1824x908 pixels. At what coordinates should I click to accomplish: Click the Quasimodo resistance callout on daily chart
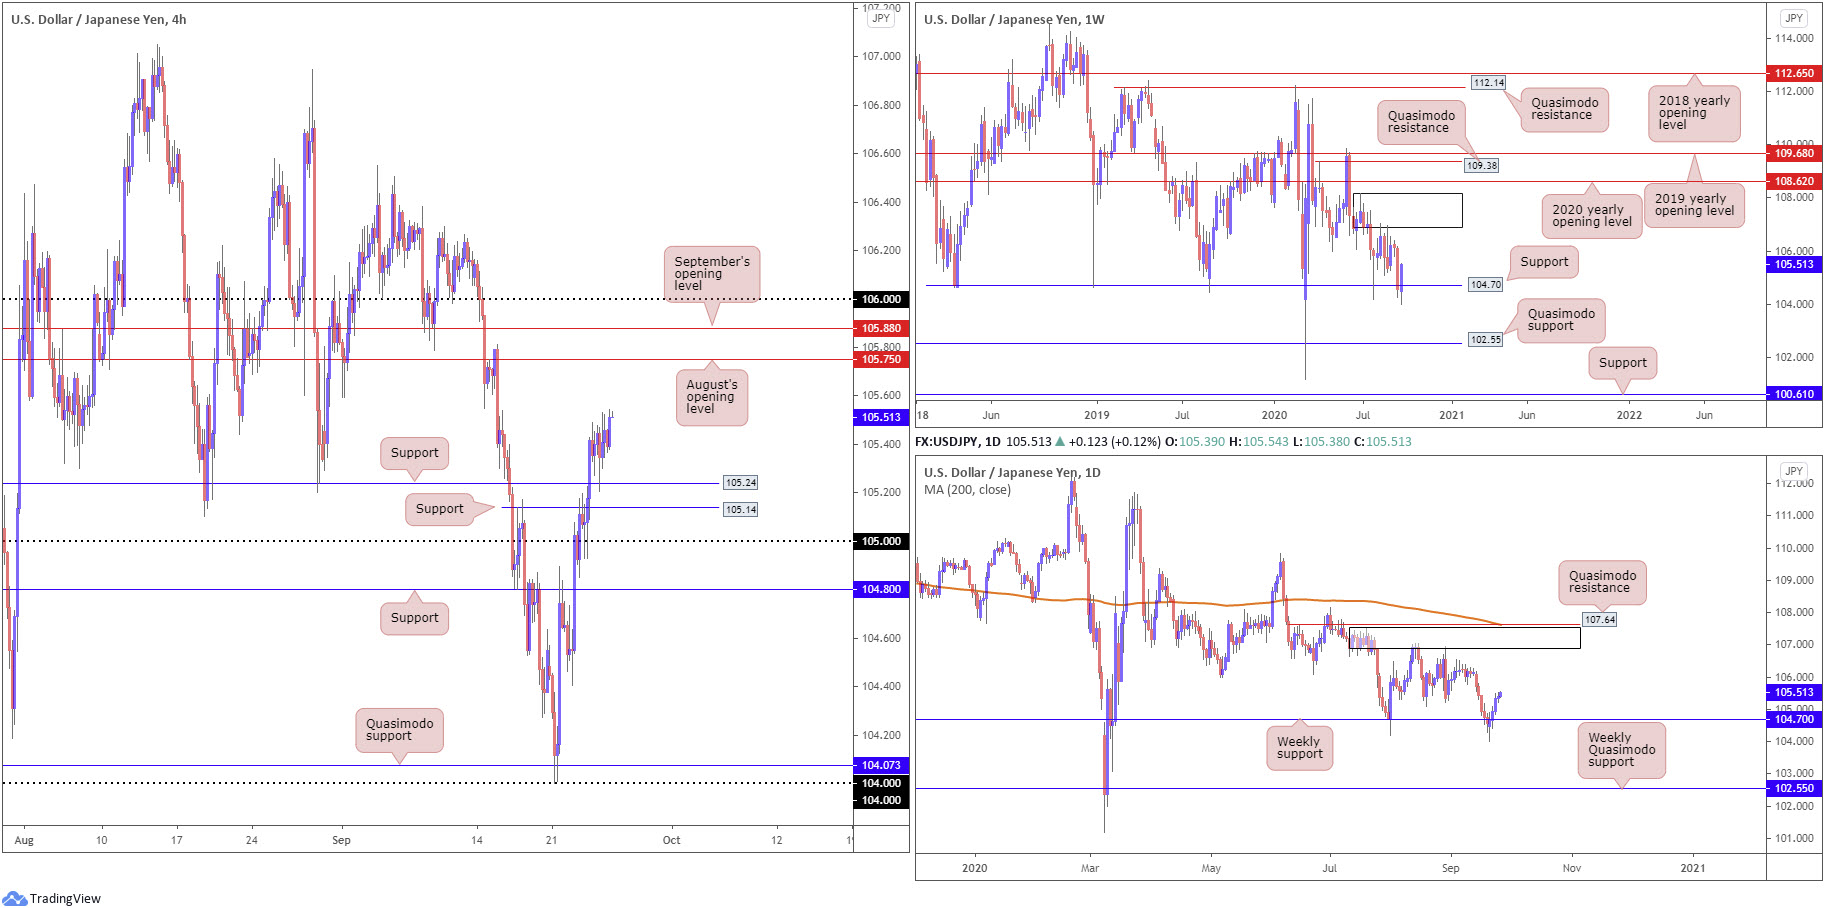[x=1602, y=582]
